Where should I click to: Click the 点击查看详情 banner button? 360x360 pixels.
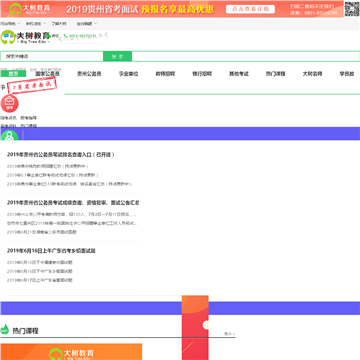(250, 9)
